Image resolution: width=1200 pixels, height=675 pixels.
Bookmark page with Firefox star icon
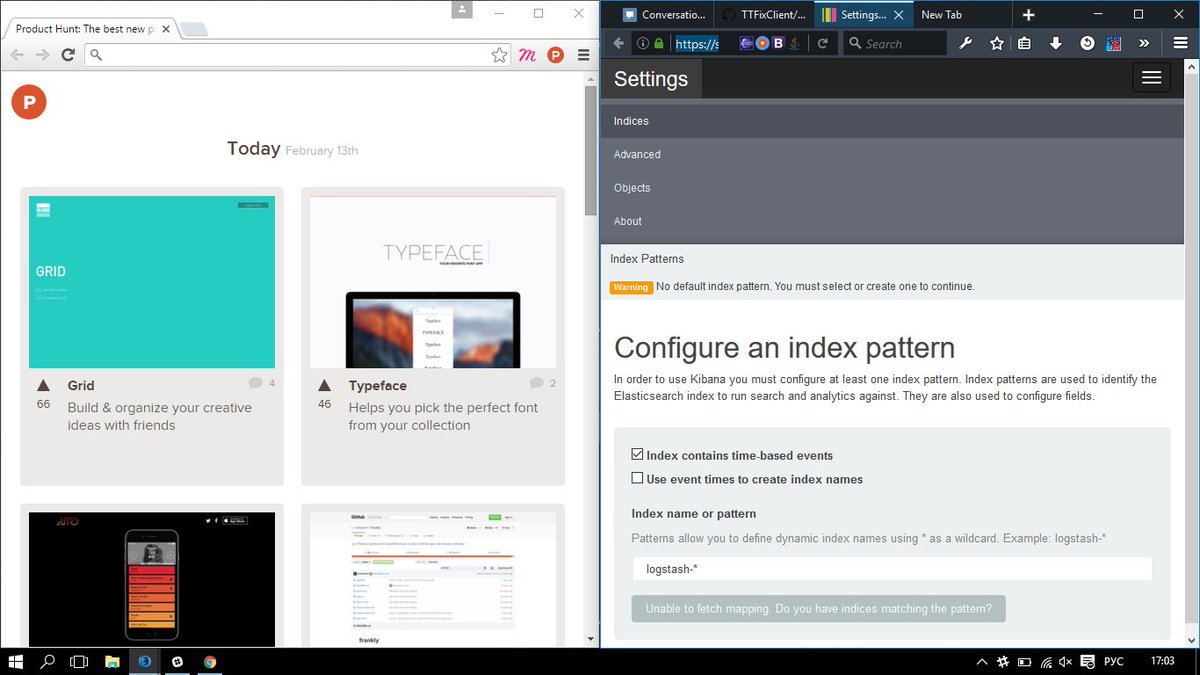click(996, 43)
